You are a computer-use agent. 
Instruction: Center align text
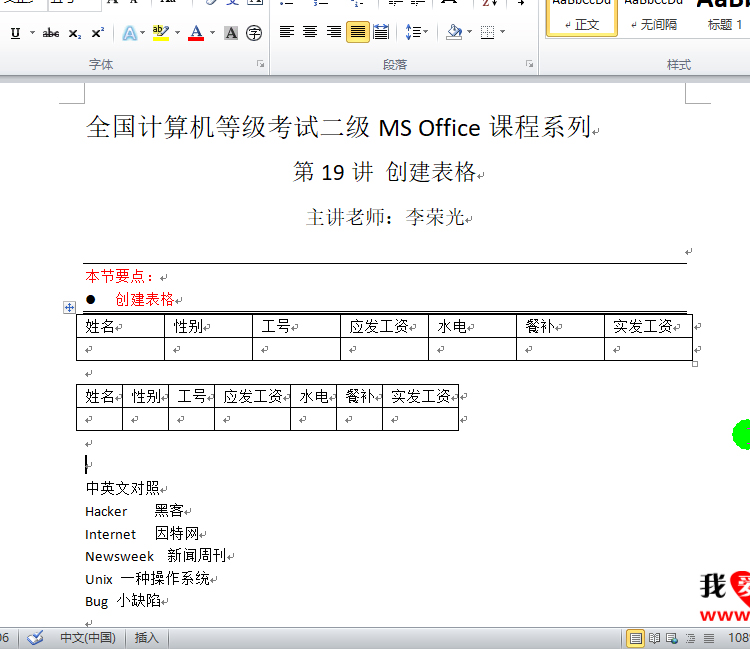[310, 32]
